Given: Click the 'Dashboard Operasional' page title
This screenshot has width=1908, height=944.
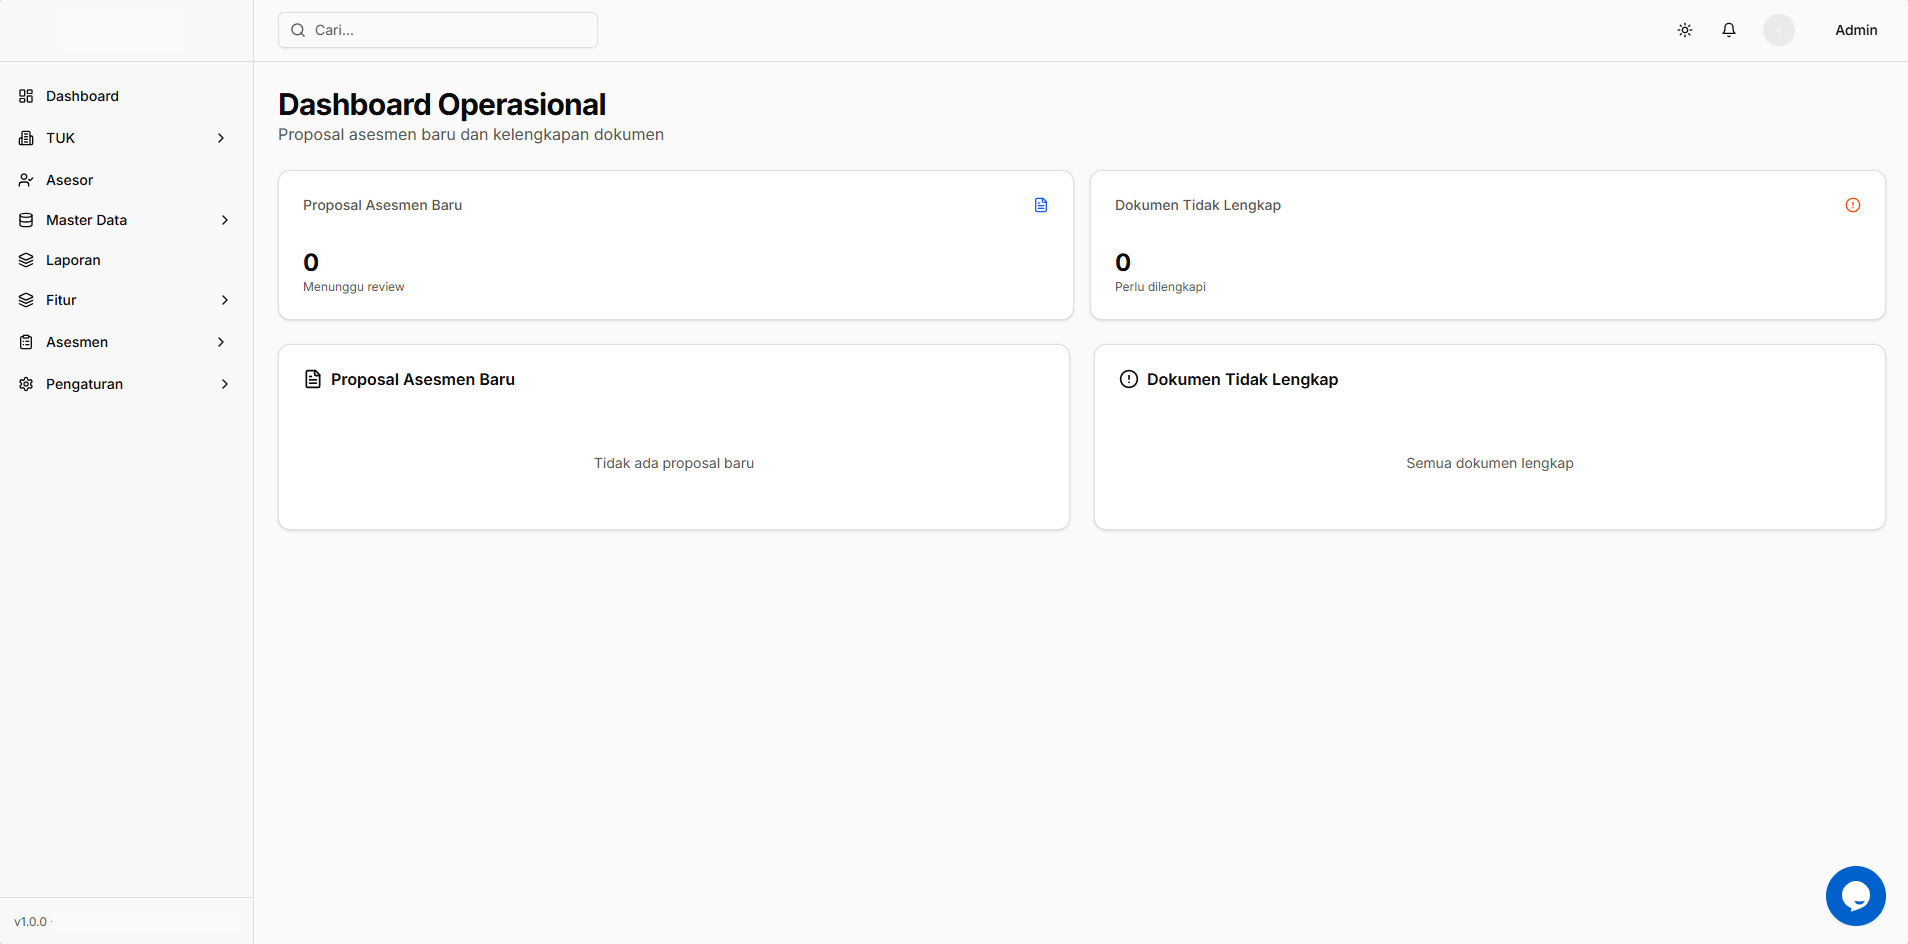Looking at the screenshot, I should (x=442, y=104).
